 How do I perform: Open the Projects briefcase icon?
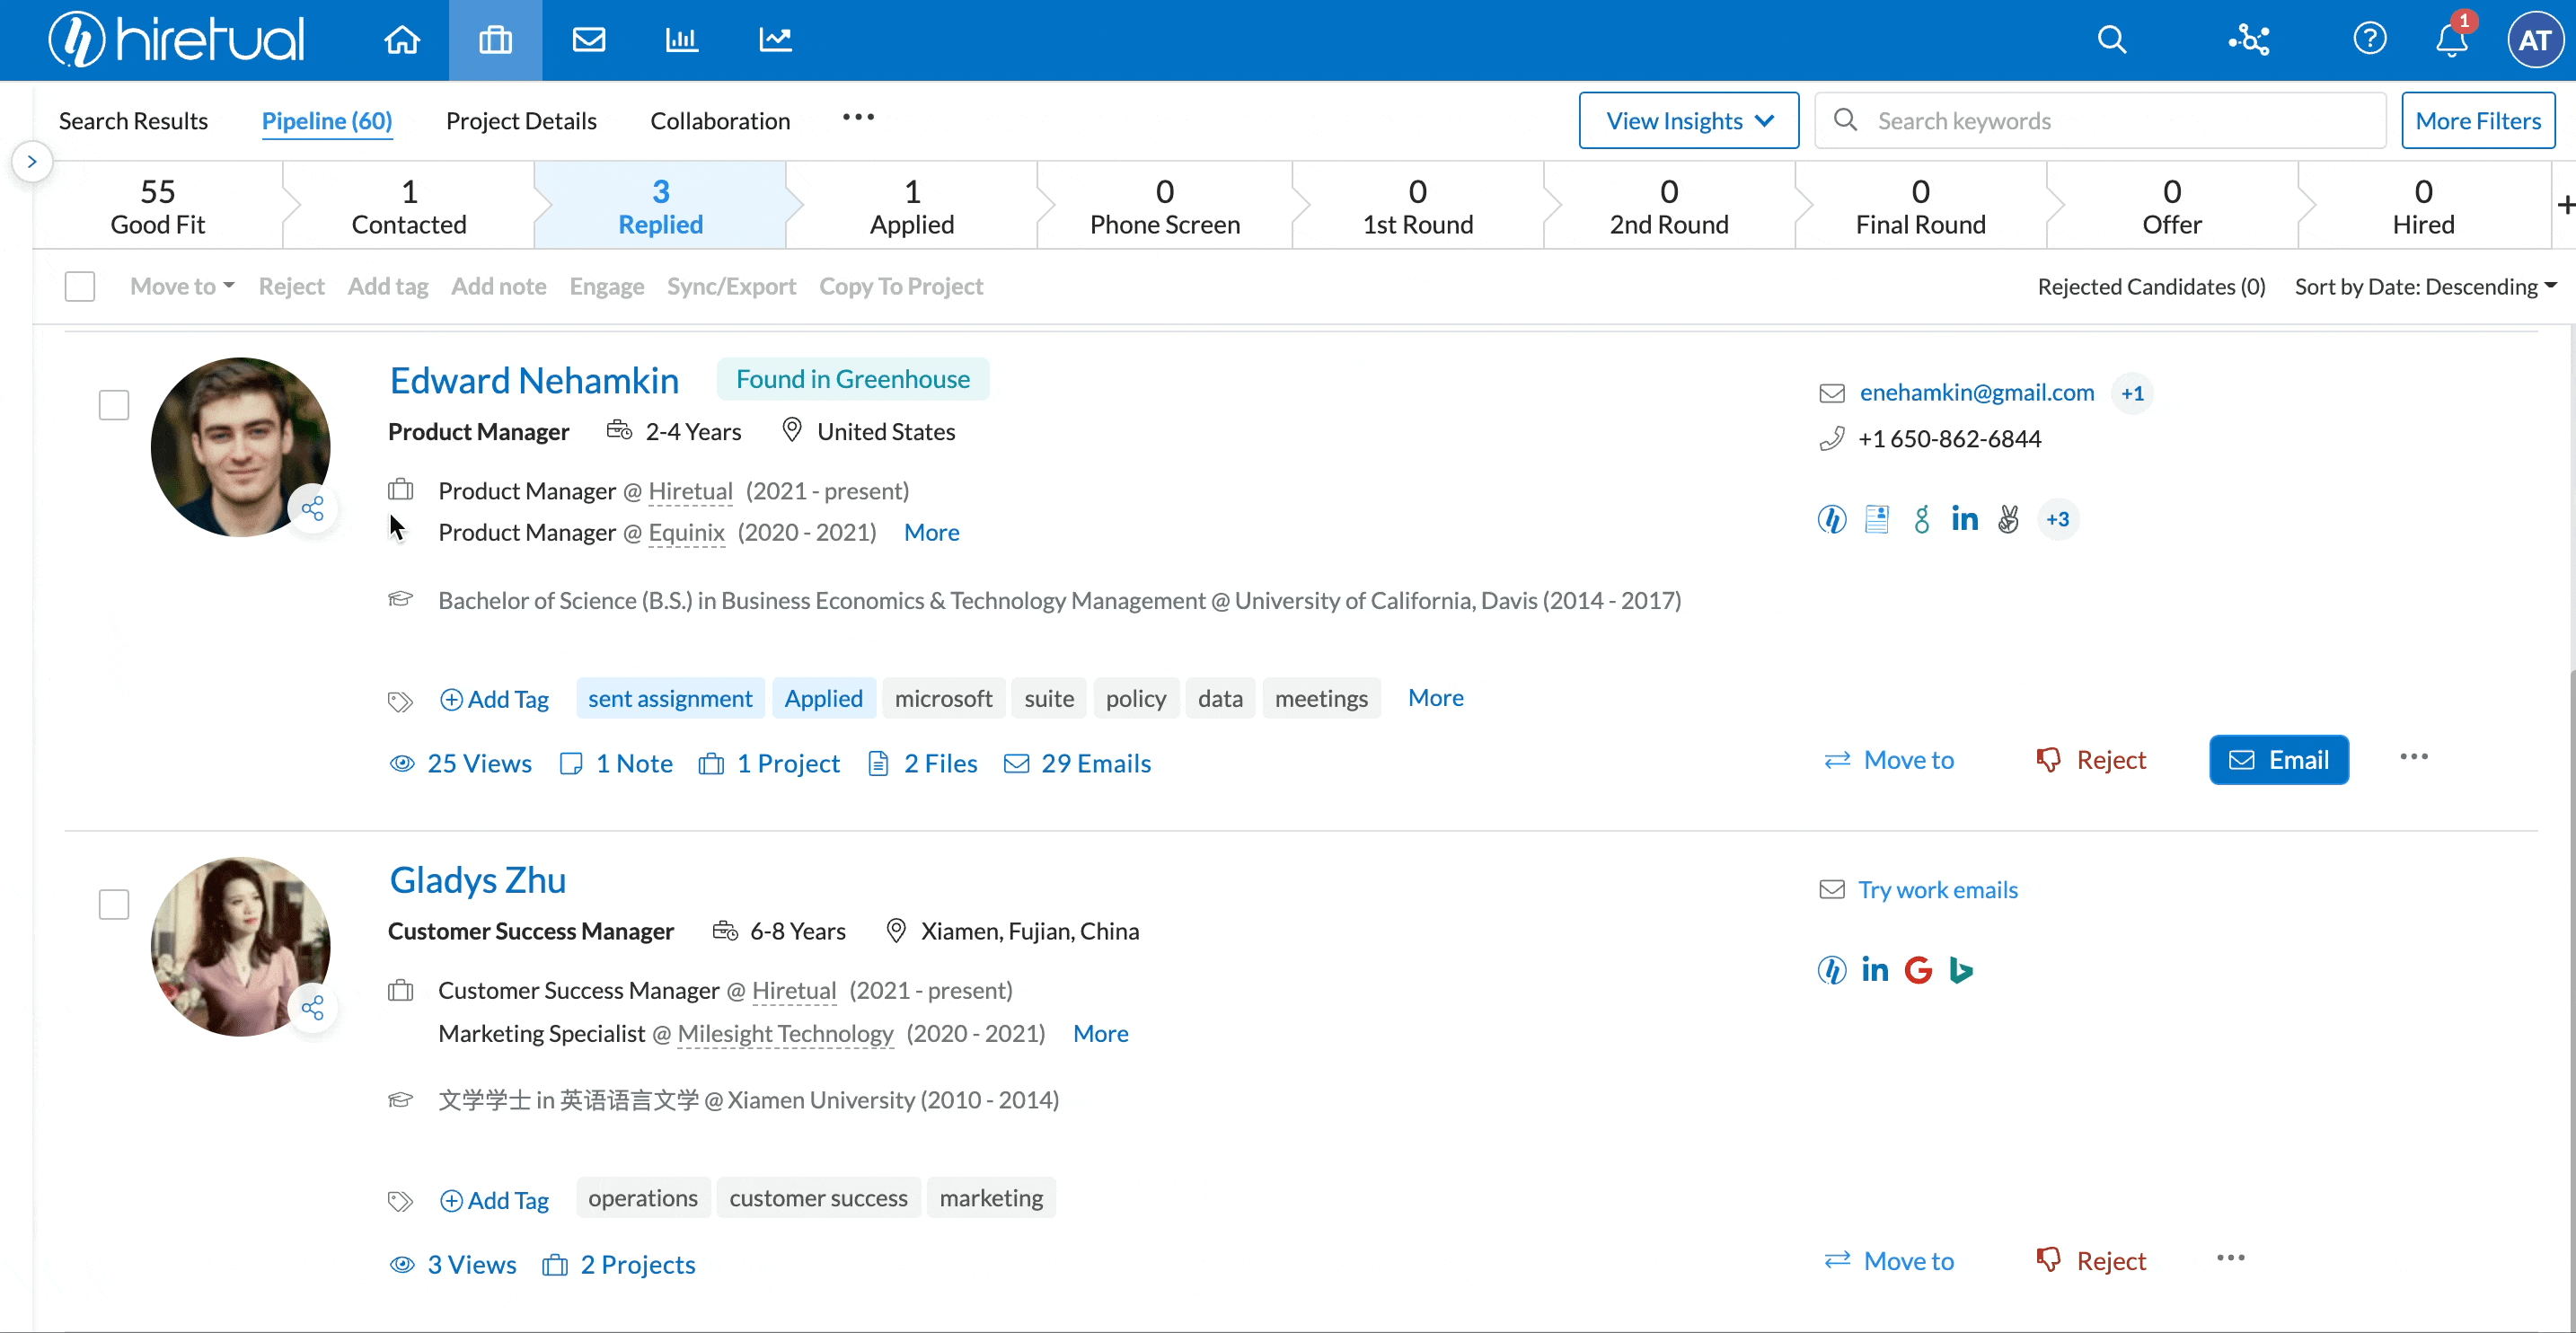[495, 40]
